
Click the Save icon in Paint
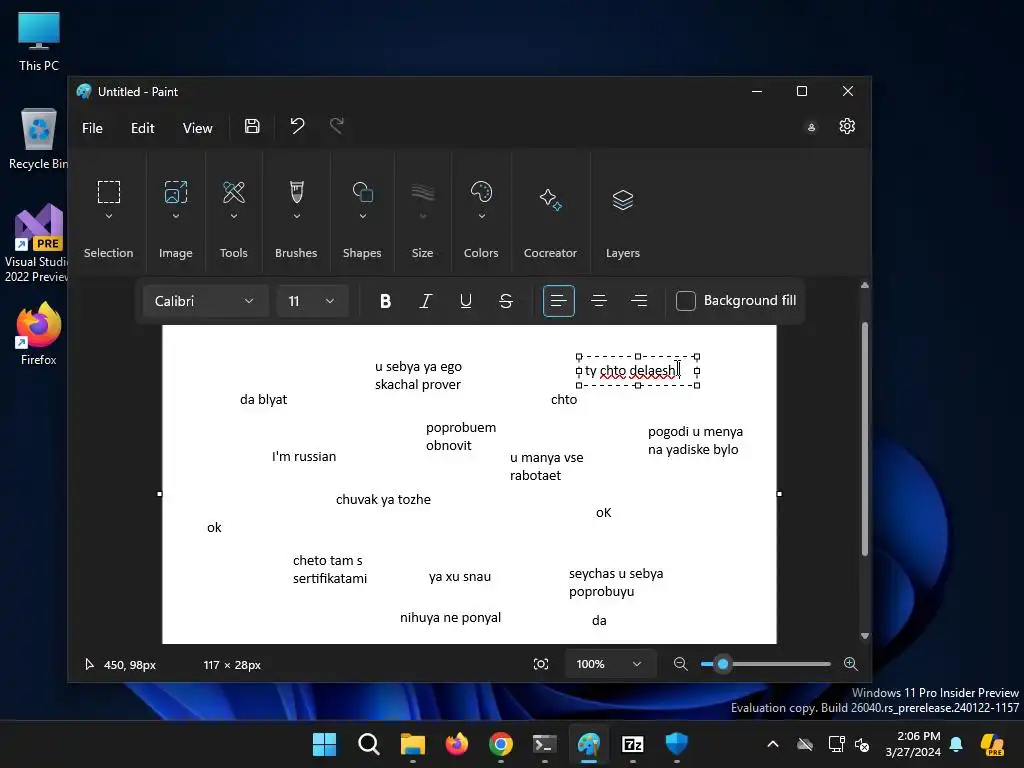tap(252, 126)
